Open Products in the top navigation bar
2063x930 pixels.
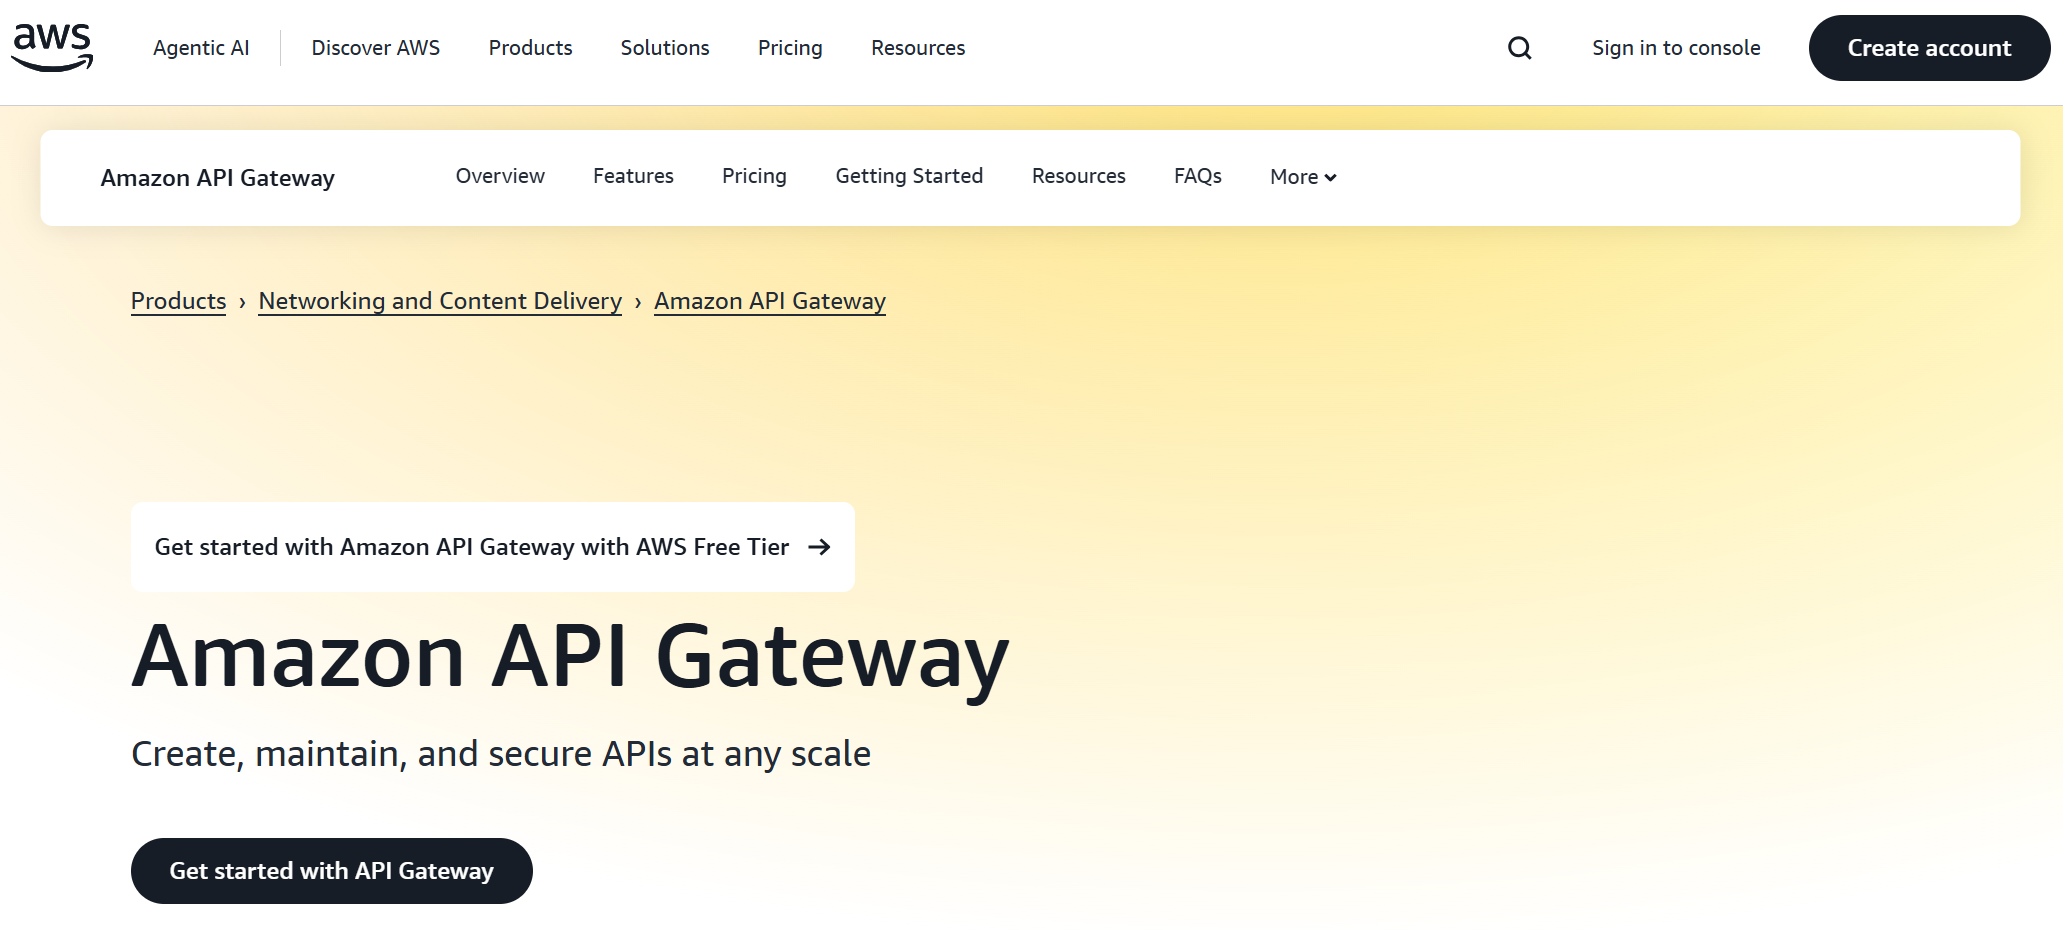click(530, 48)
